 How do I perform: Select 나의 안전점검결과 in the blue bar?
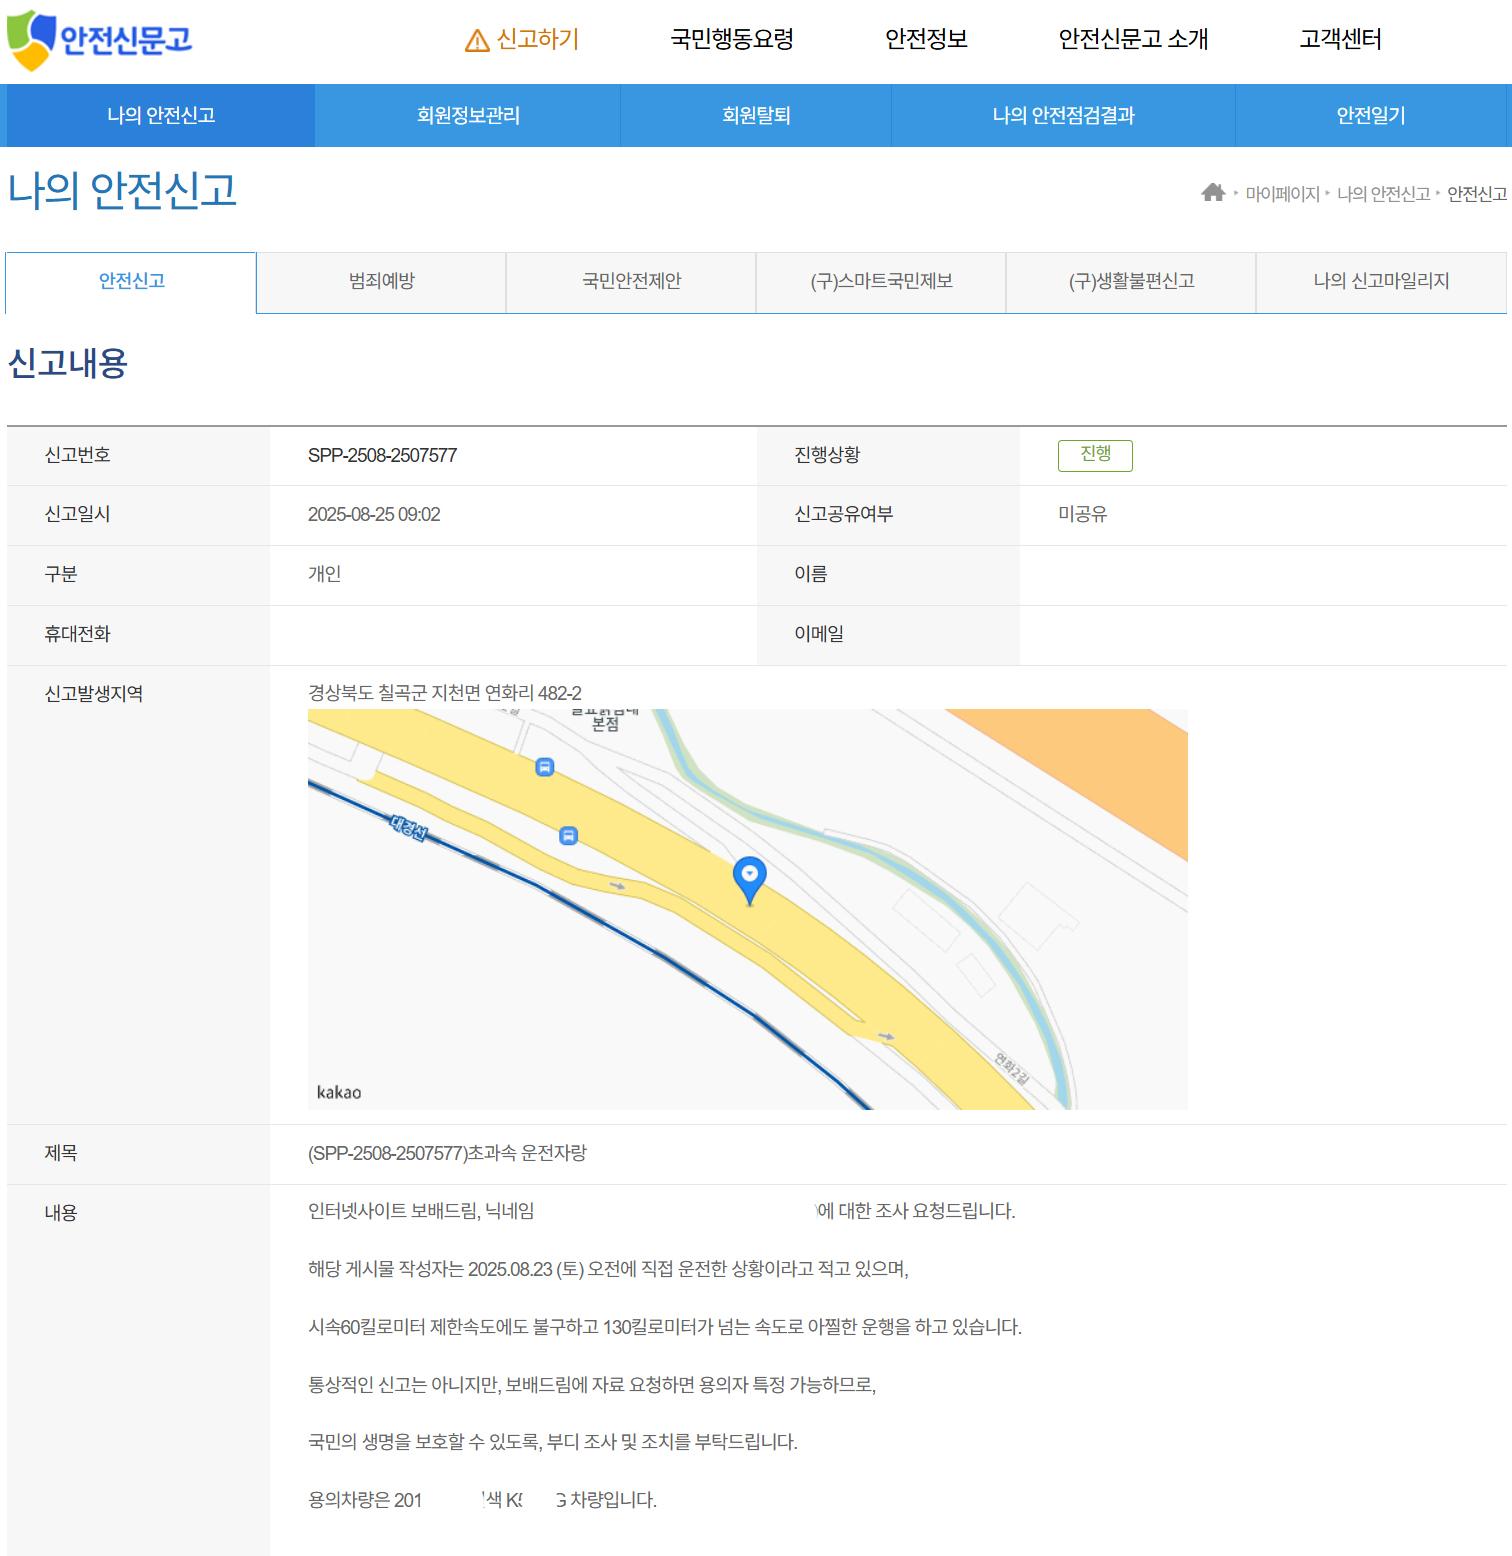click(1063, 116)
